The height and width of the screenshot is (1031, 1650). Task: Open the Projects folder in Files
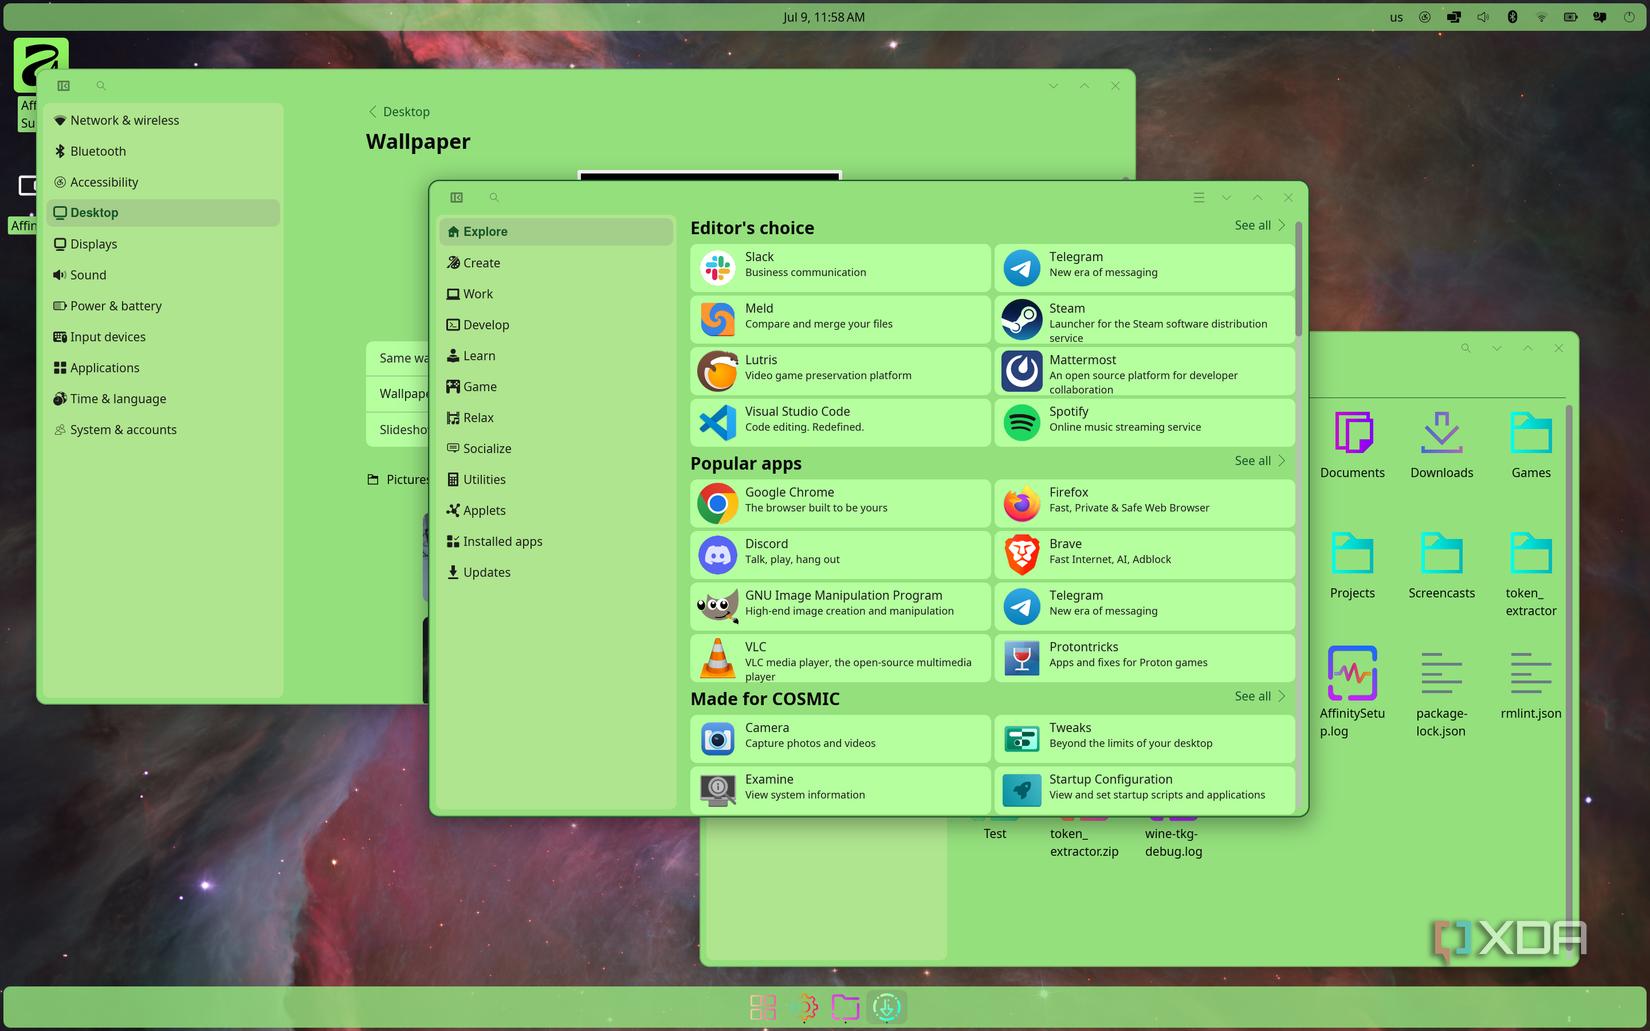[x=1352, y=565]
